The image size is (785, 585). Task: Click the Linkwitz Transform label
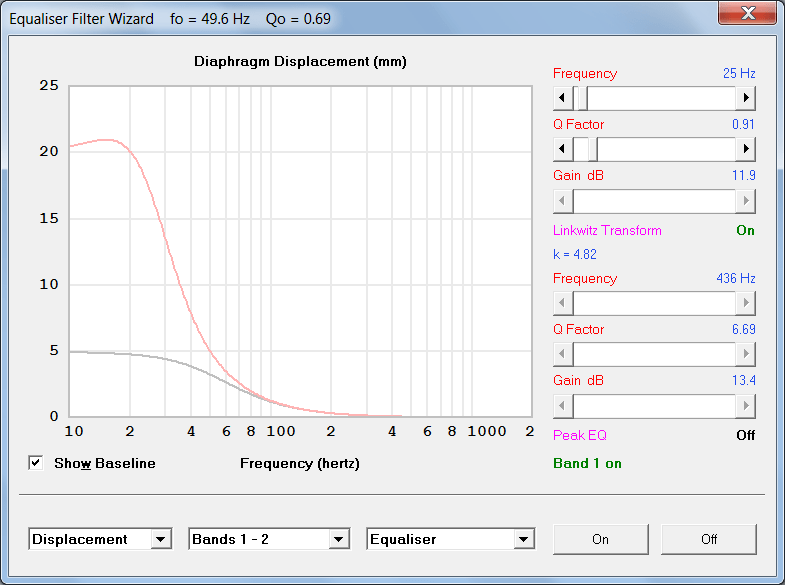point(607,230)
